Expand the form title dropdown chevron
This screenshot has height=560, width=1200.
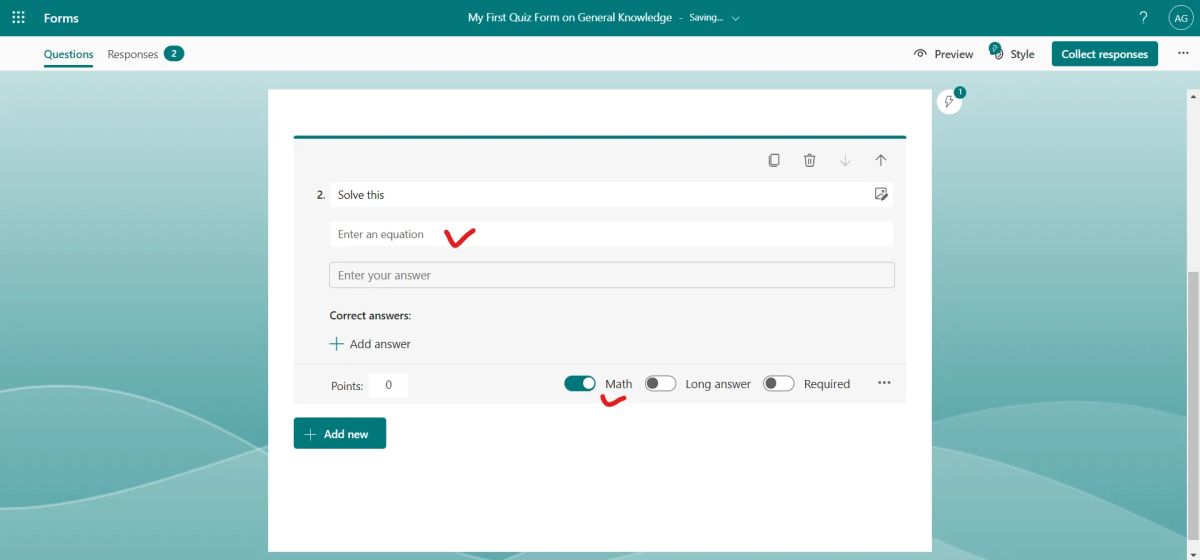point(736,18)
